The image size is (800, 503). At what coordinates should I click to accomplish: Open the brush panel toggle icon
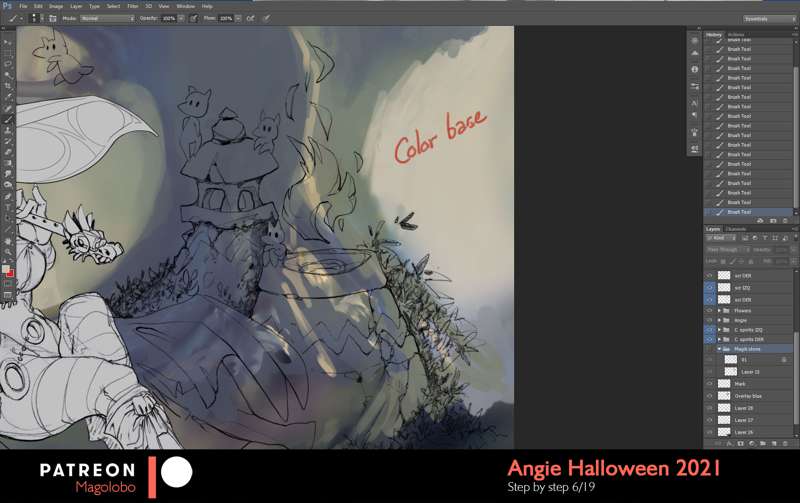coord(51,18)
